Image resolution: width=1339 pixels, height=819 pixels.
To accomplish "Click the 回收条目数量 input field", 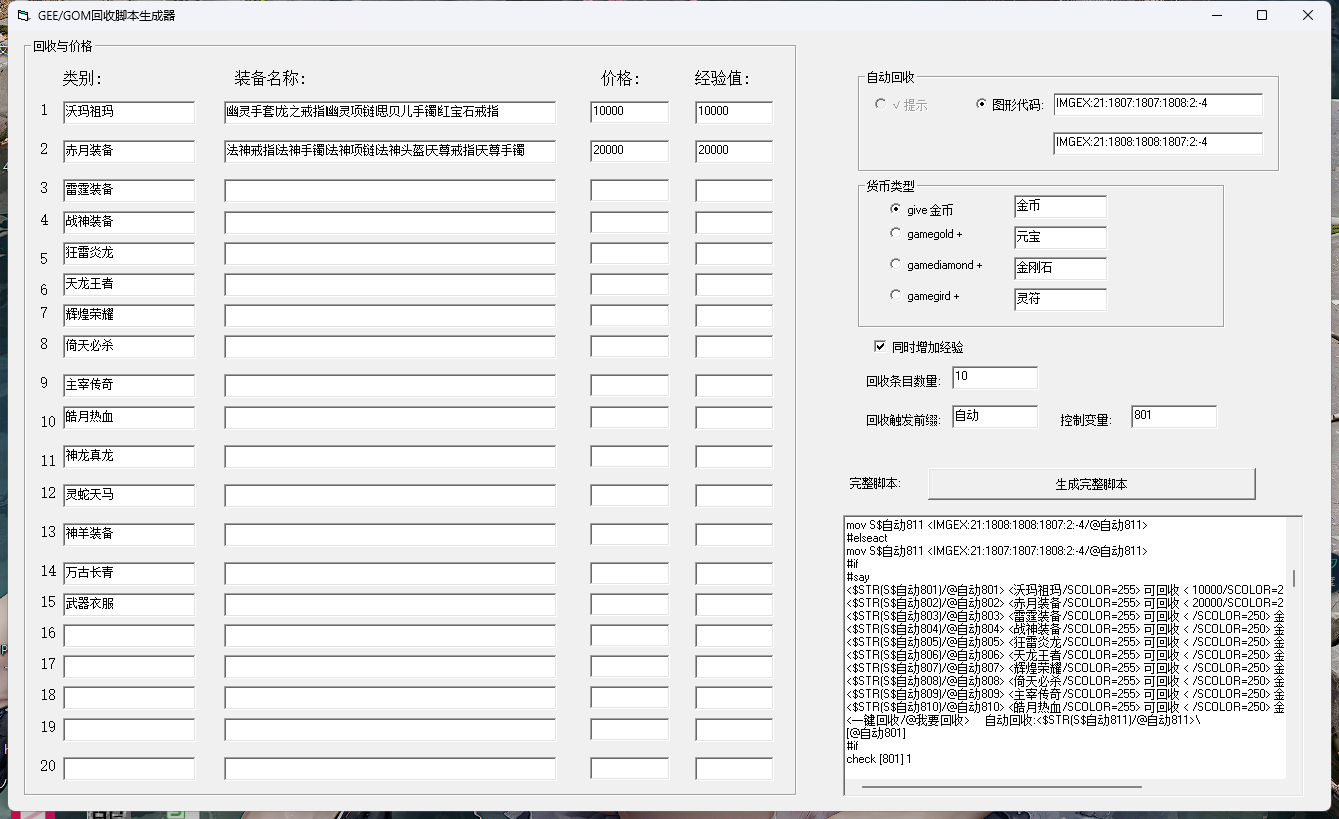I will click(x=994, y=378).
